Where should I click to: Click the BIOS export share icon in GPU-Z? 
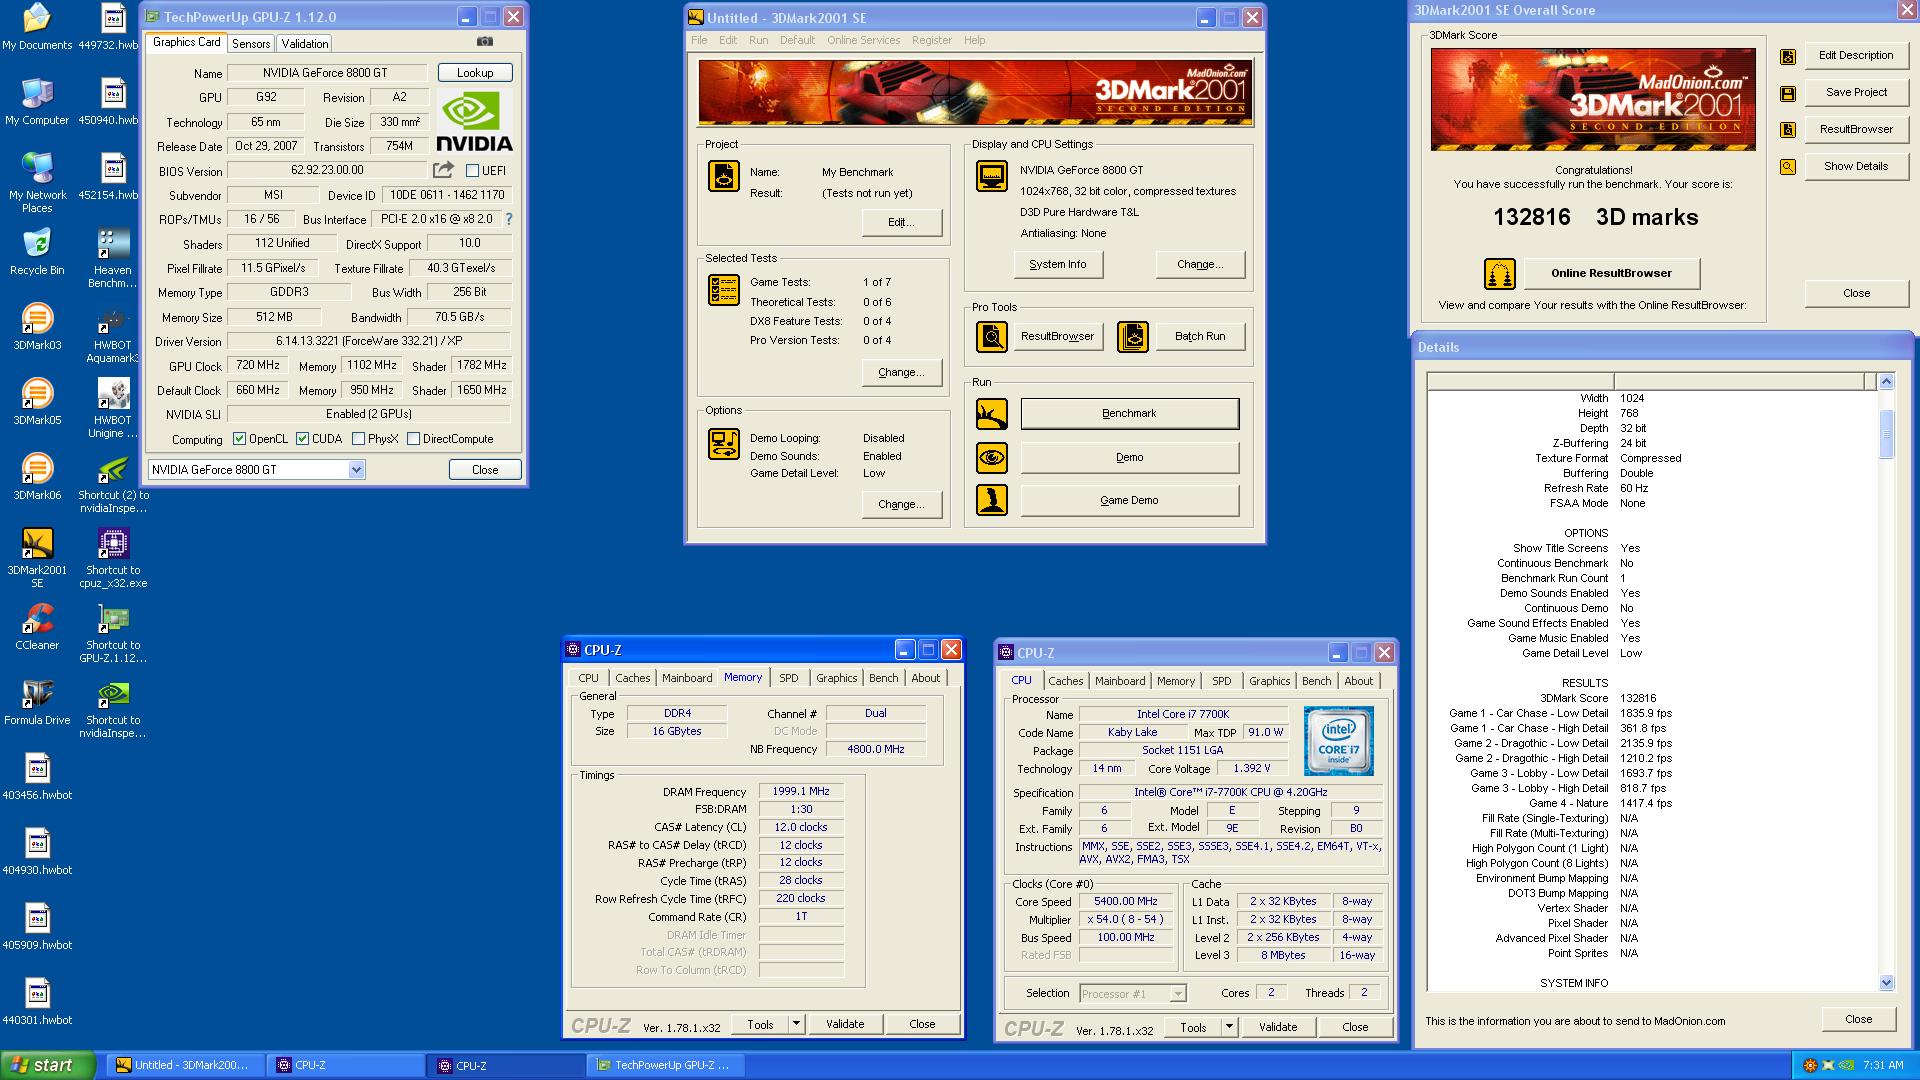point(443,170)
